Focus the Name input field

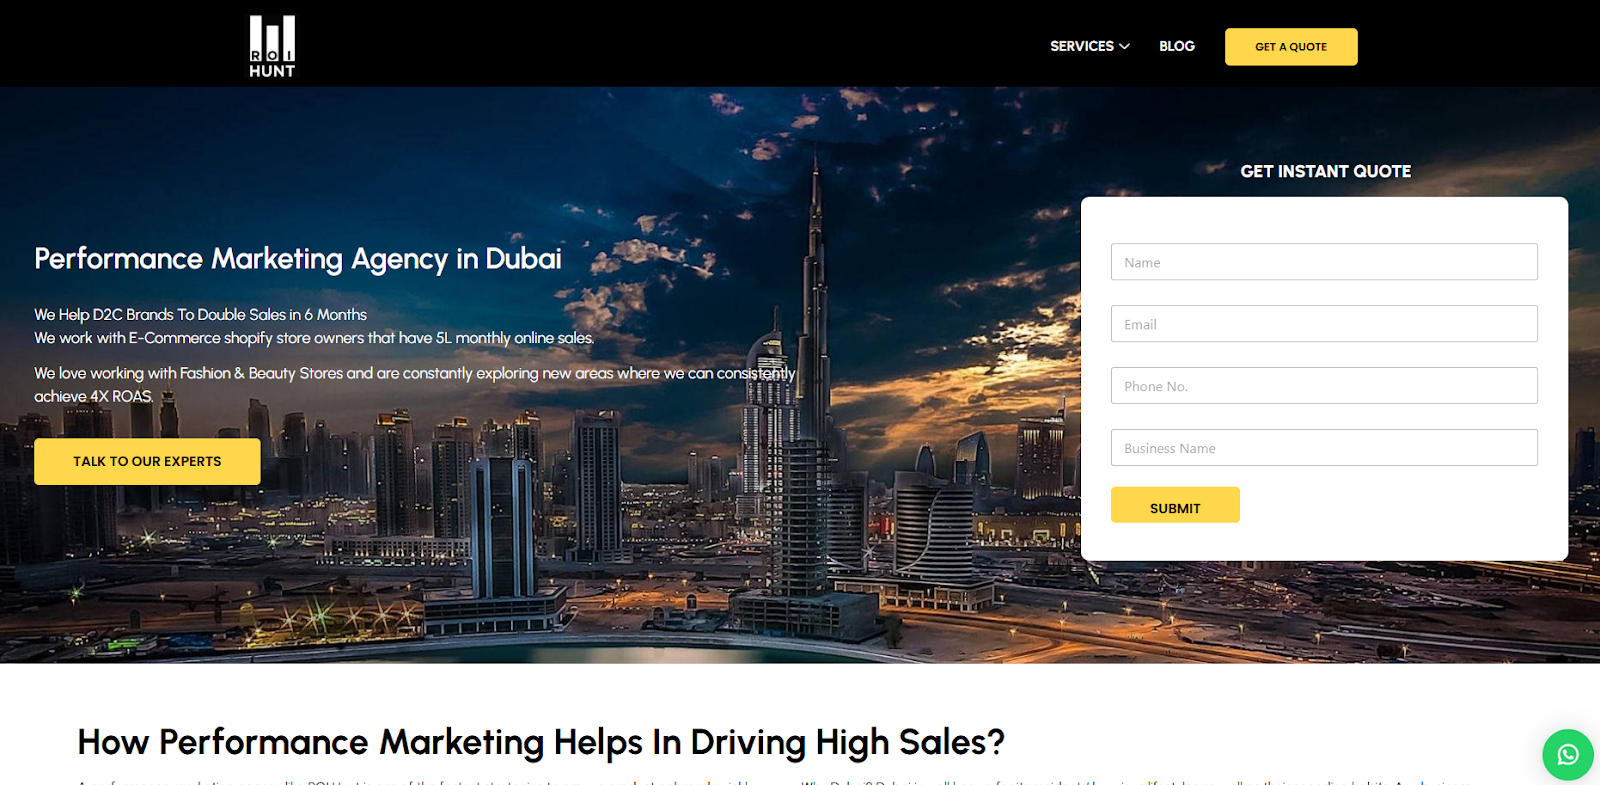tap(1324, 262)
